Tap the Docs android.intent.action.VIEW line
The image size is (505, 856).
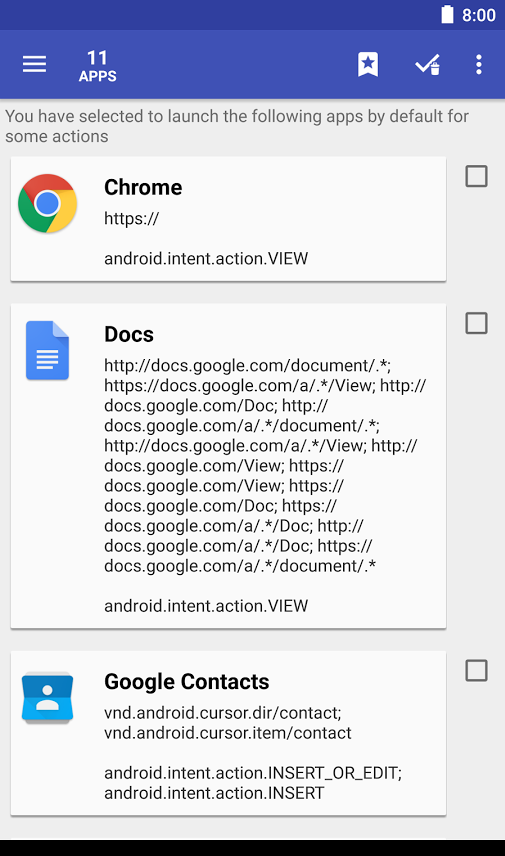(x=206, y=606)
